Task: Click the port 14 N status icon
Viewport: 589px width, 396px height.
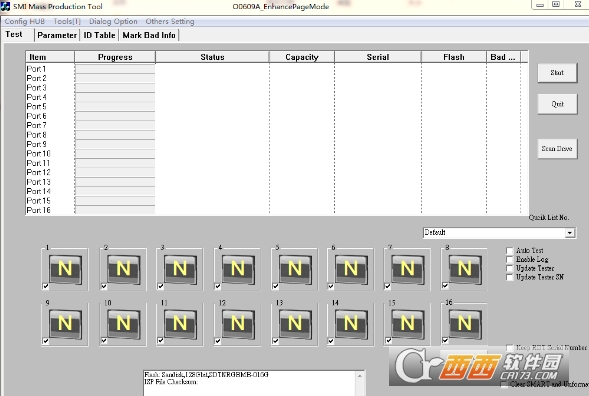Action: click(x=351, y=324)
